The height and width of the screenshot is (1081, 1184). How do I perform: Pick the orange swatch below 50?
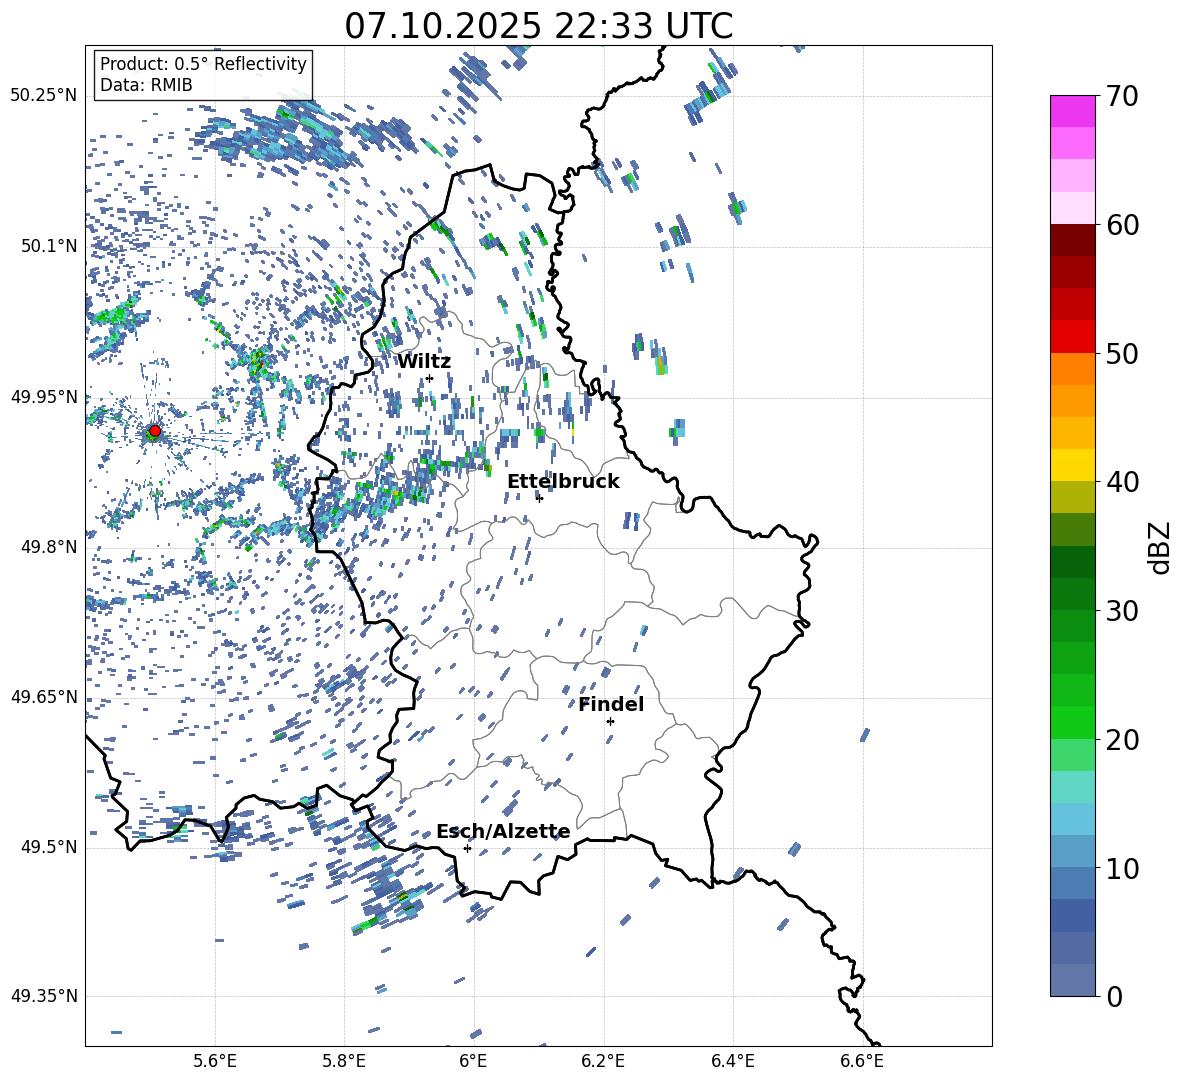point(1072,368)
